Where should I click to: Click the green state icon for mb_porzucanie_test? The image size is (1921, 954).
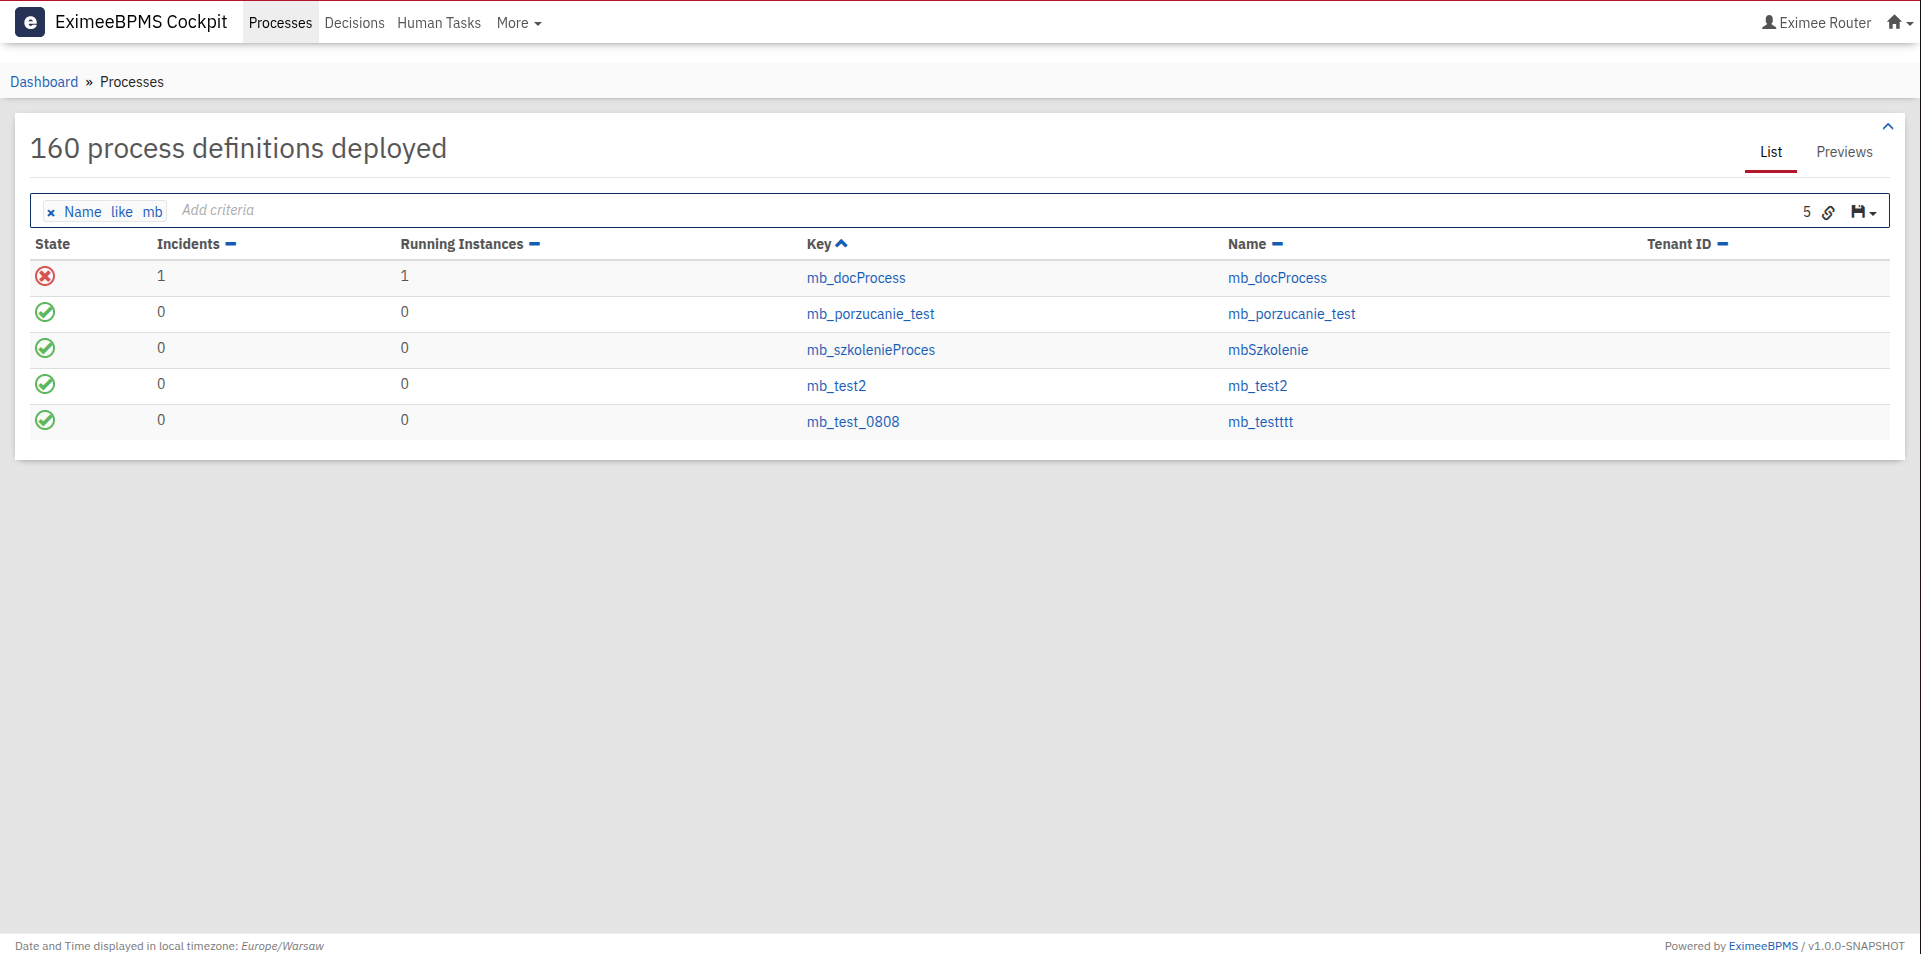click(x=45, y=312)
